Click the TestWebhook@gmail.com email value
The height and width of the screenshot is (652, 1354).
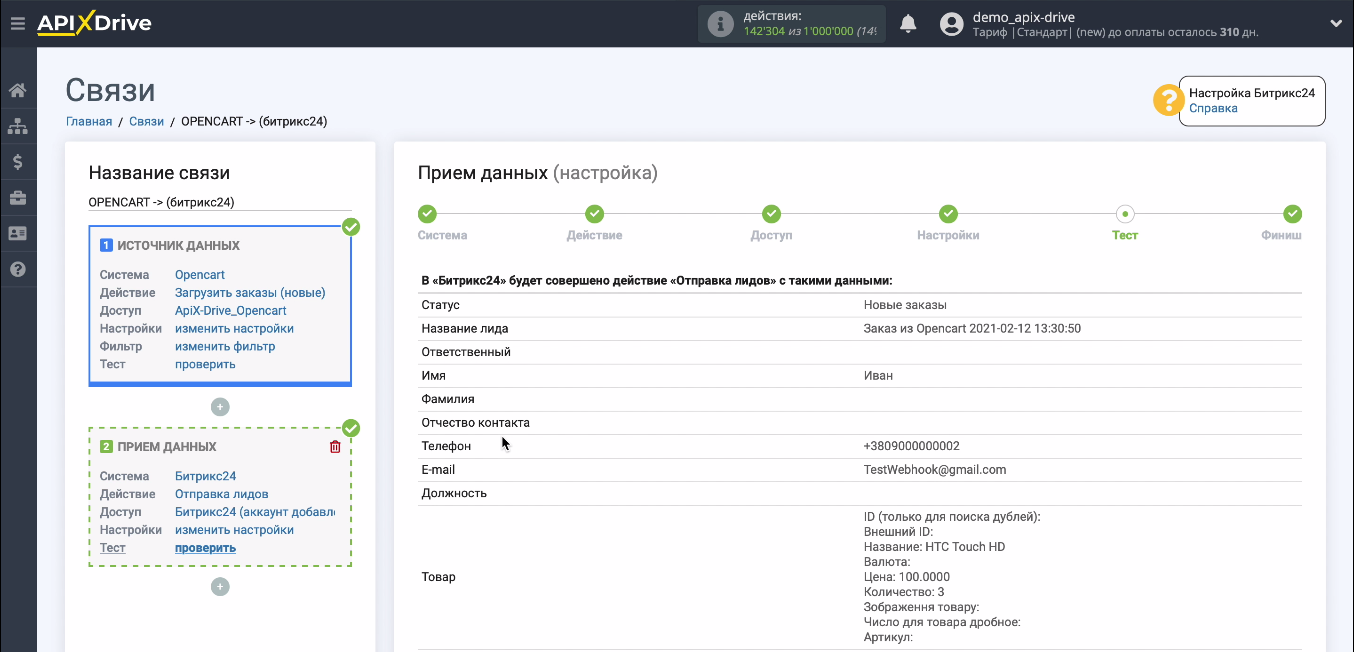pos(935,470)
